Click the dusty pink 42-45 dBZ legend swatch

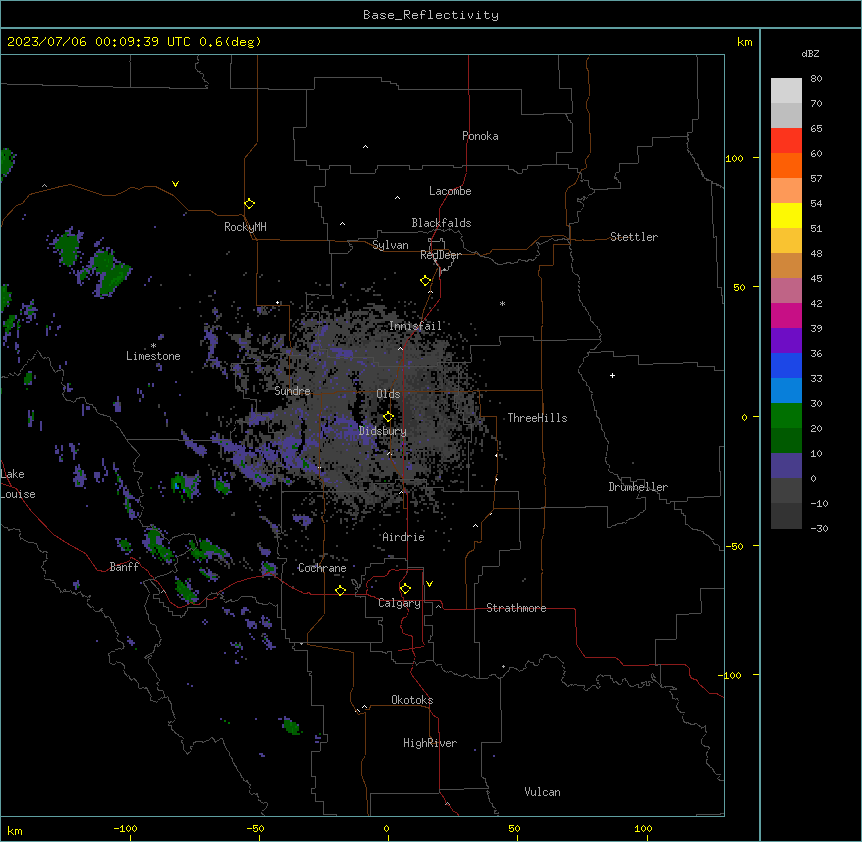pos(786,291)
